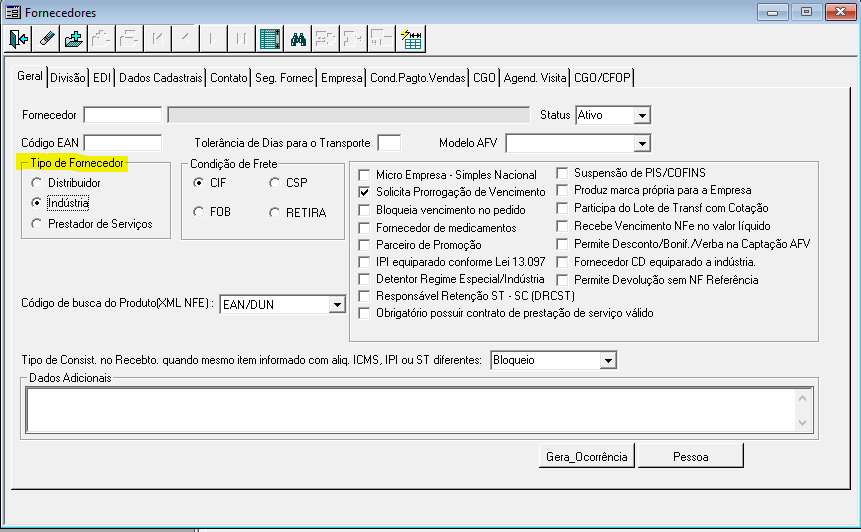Click the eraser clear-form icon
The height and width of the screenshot is (532, 861).
[46, 39]
